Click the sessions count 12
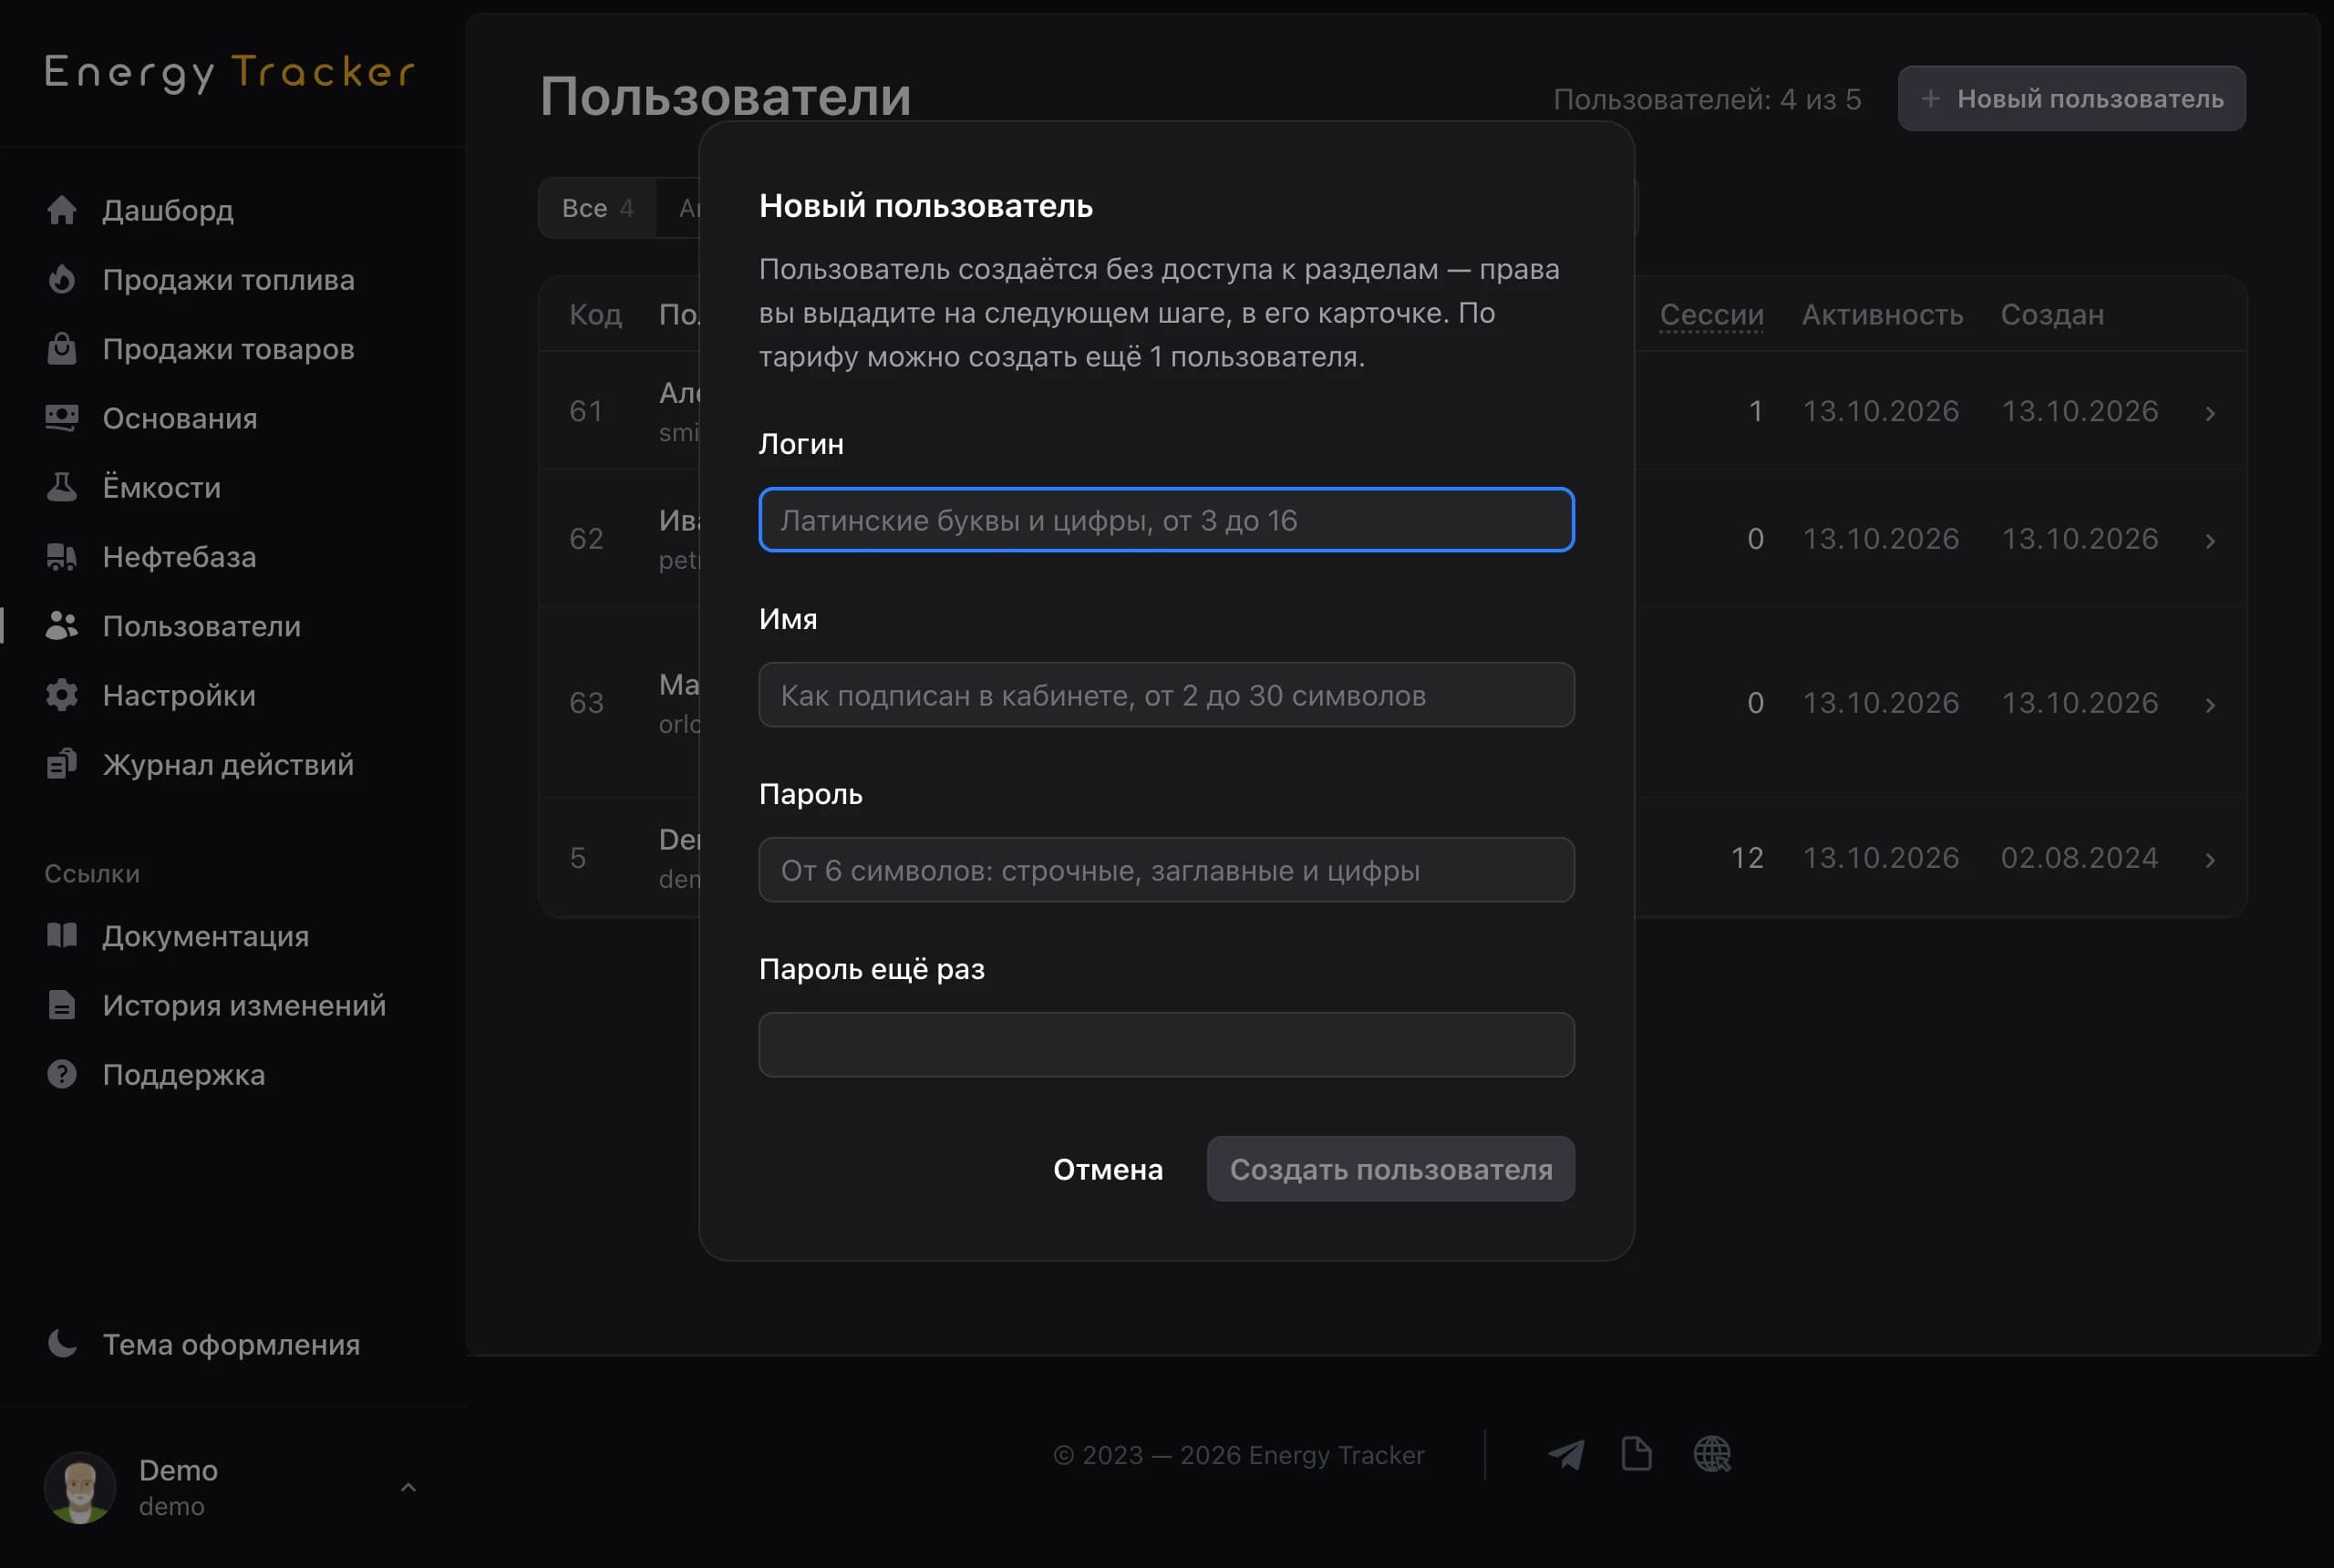The height and width of the screenshot is (1568, 2334). pyautogui.click(x=1747, y=858)
